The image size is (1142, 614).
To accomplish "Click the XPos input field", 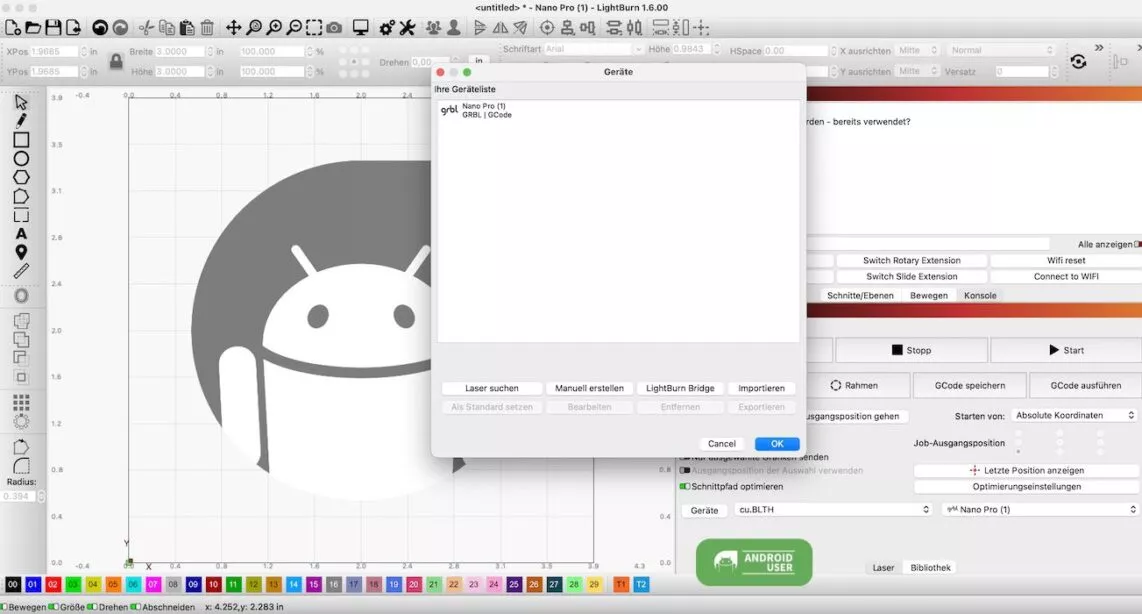I will [55, 51].
